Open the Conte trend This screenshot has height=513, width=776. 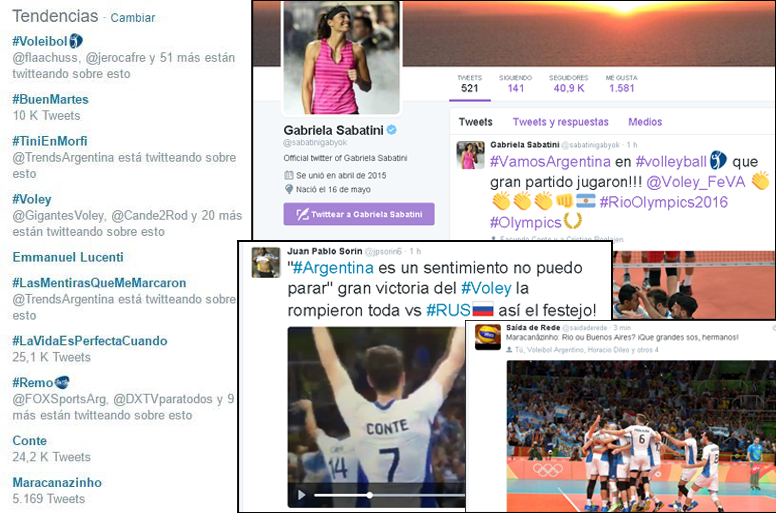[x=30, y=441]
